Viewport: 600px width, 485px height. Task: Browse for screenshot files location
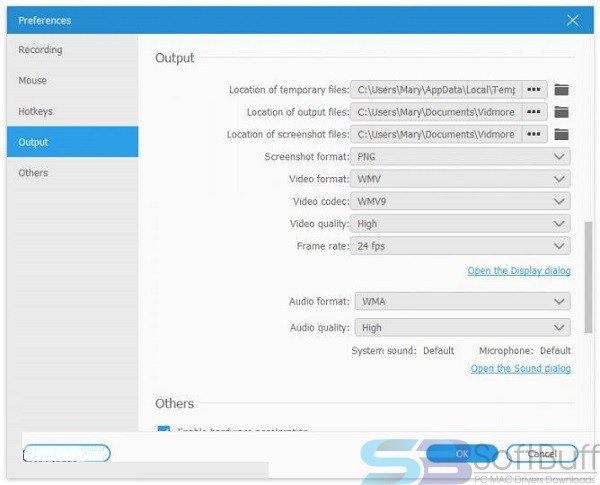pos(534,134)
